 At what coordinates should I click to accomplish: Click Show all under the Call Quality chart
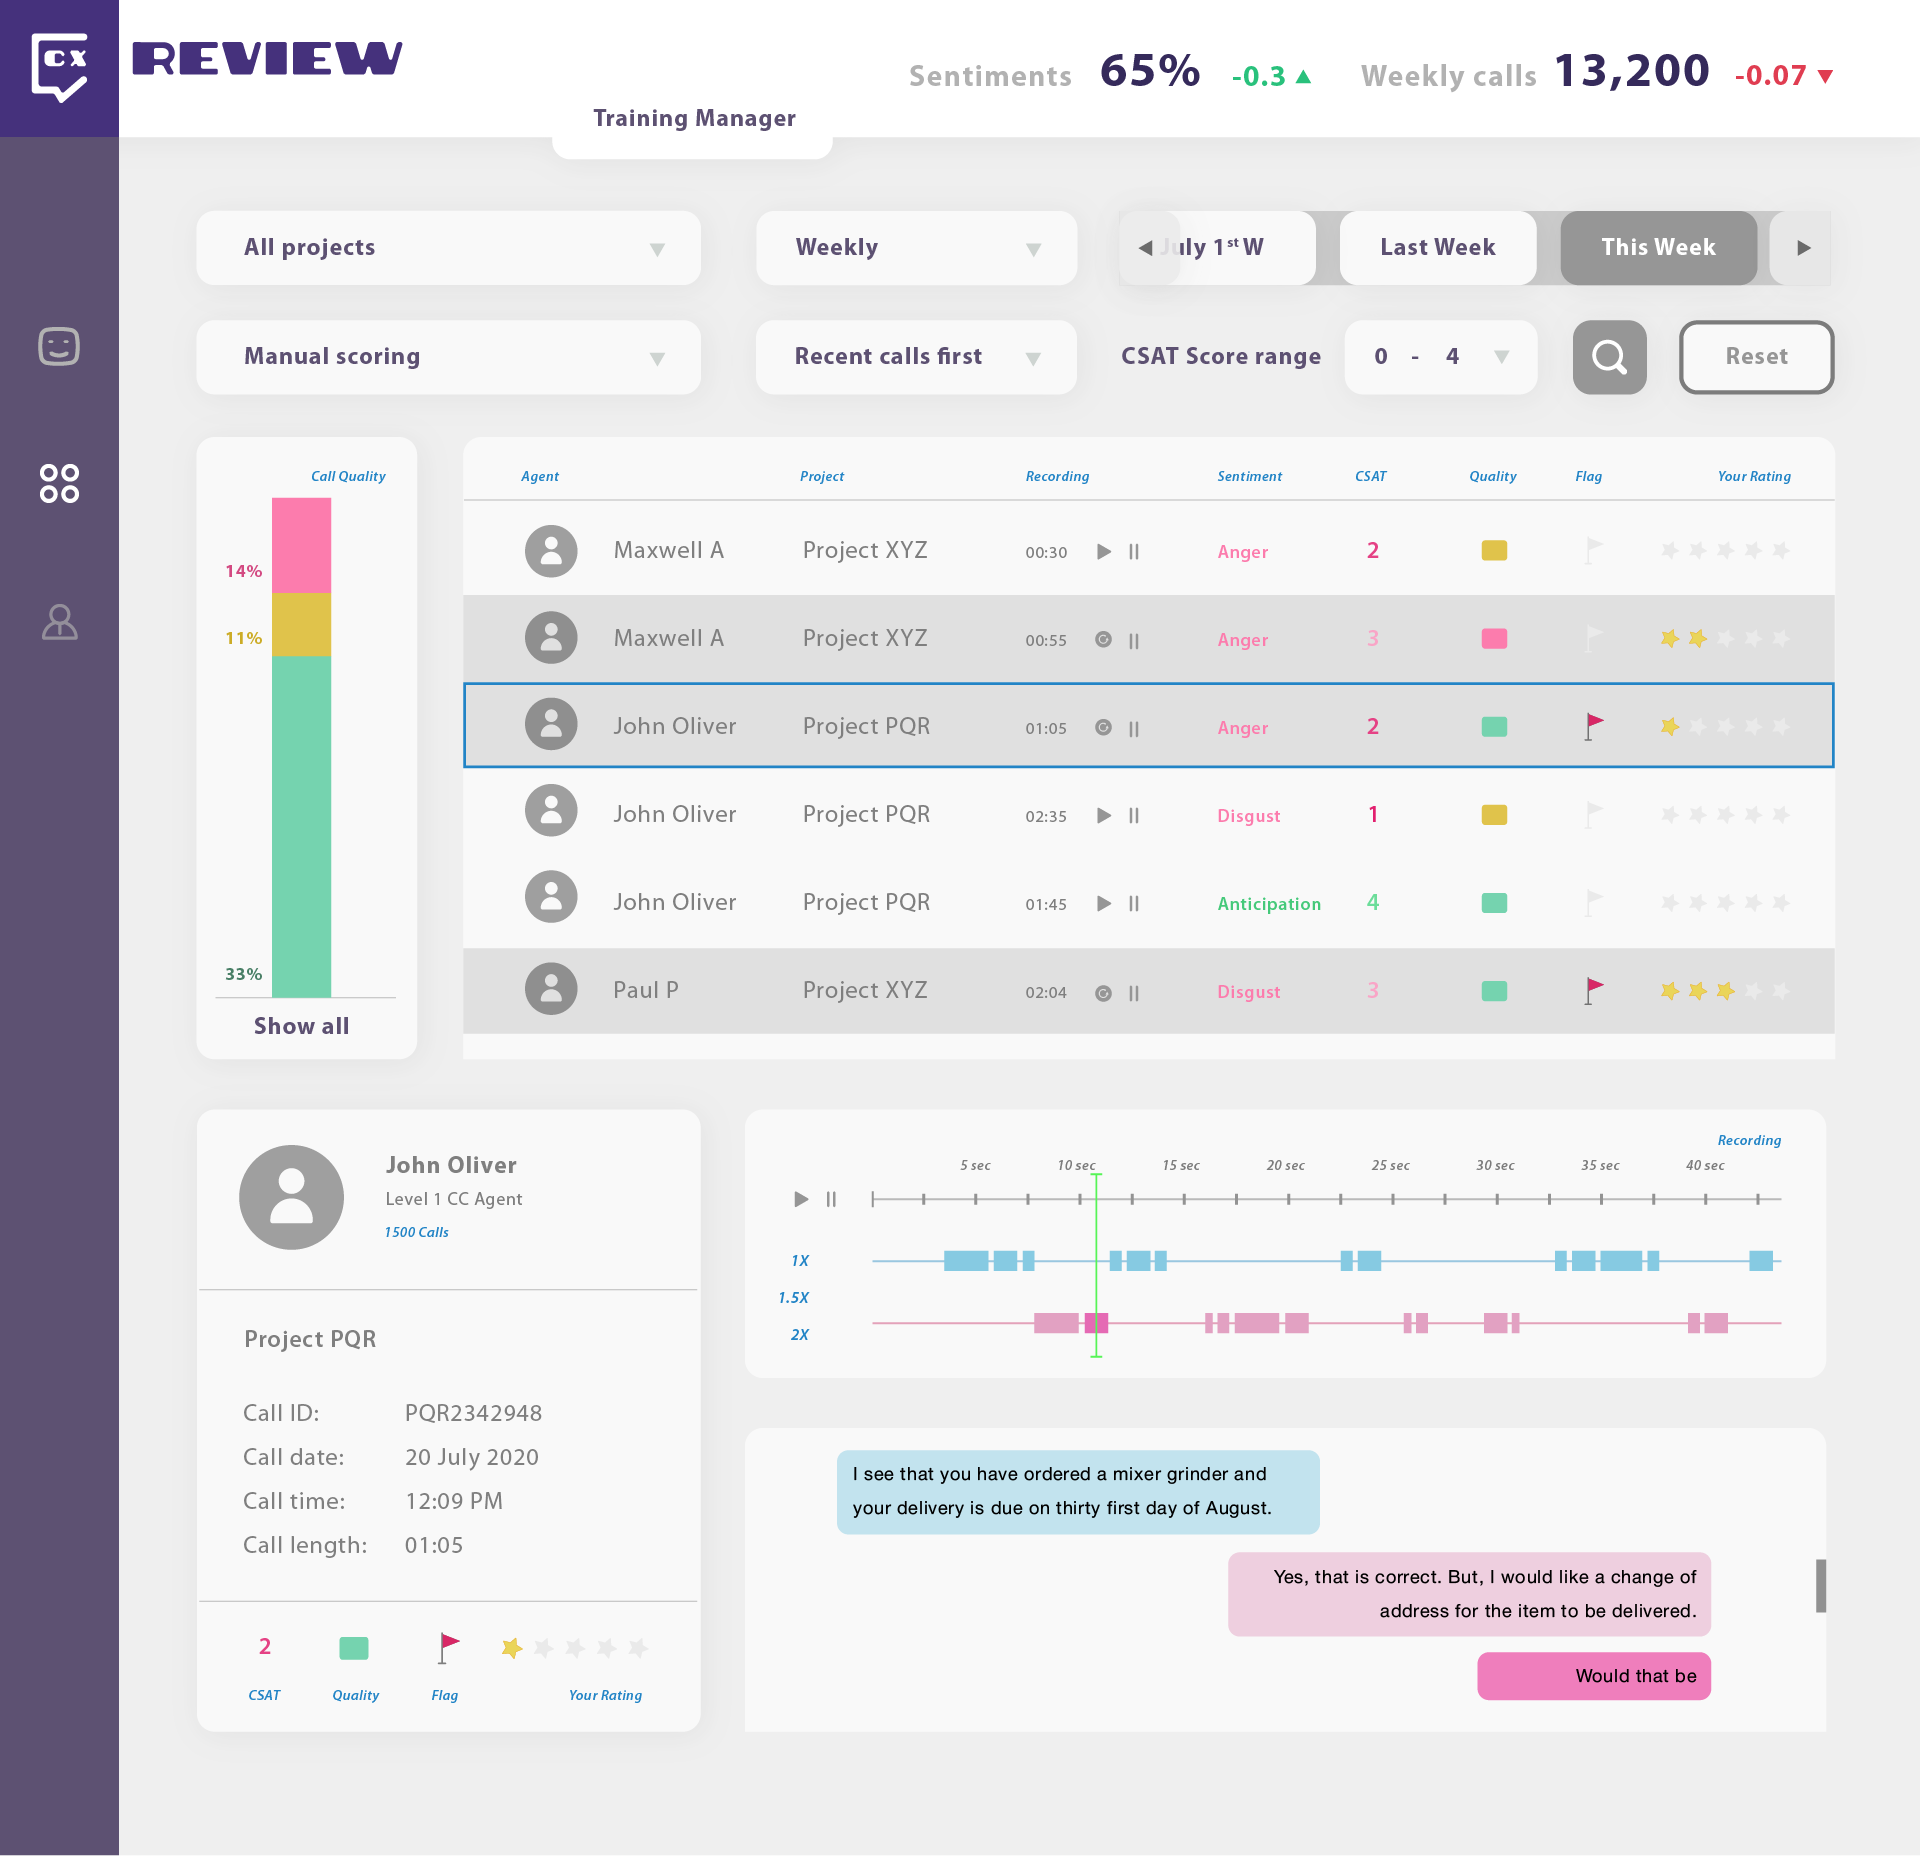point(301,1026)
